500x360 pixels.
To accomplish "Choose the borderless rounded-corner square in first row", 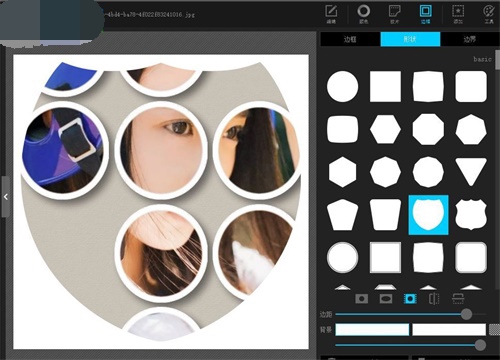I will point(471,86).
